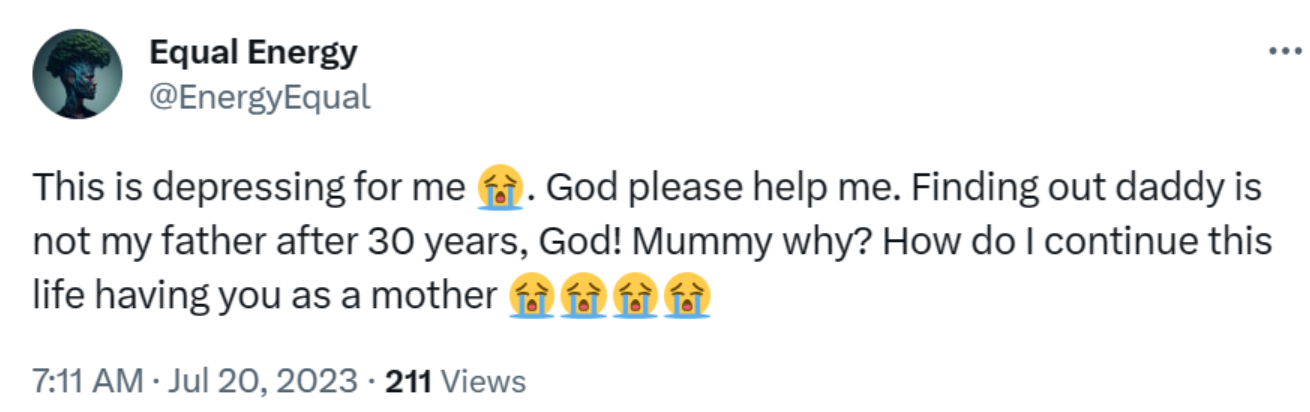This screenshot has width=1310, height=412.
Task: Click the @EnergyEqual handle
Action: [x=259, y=97]
